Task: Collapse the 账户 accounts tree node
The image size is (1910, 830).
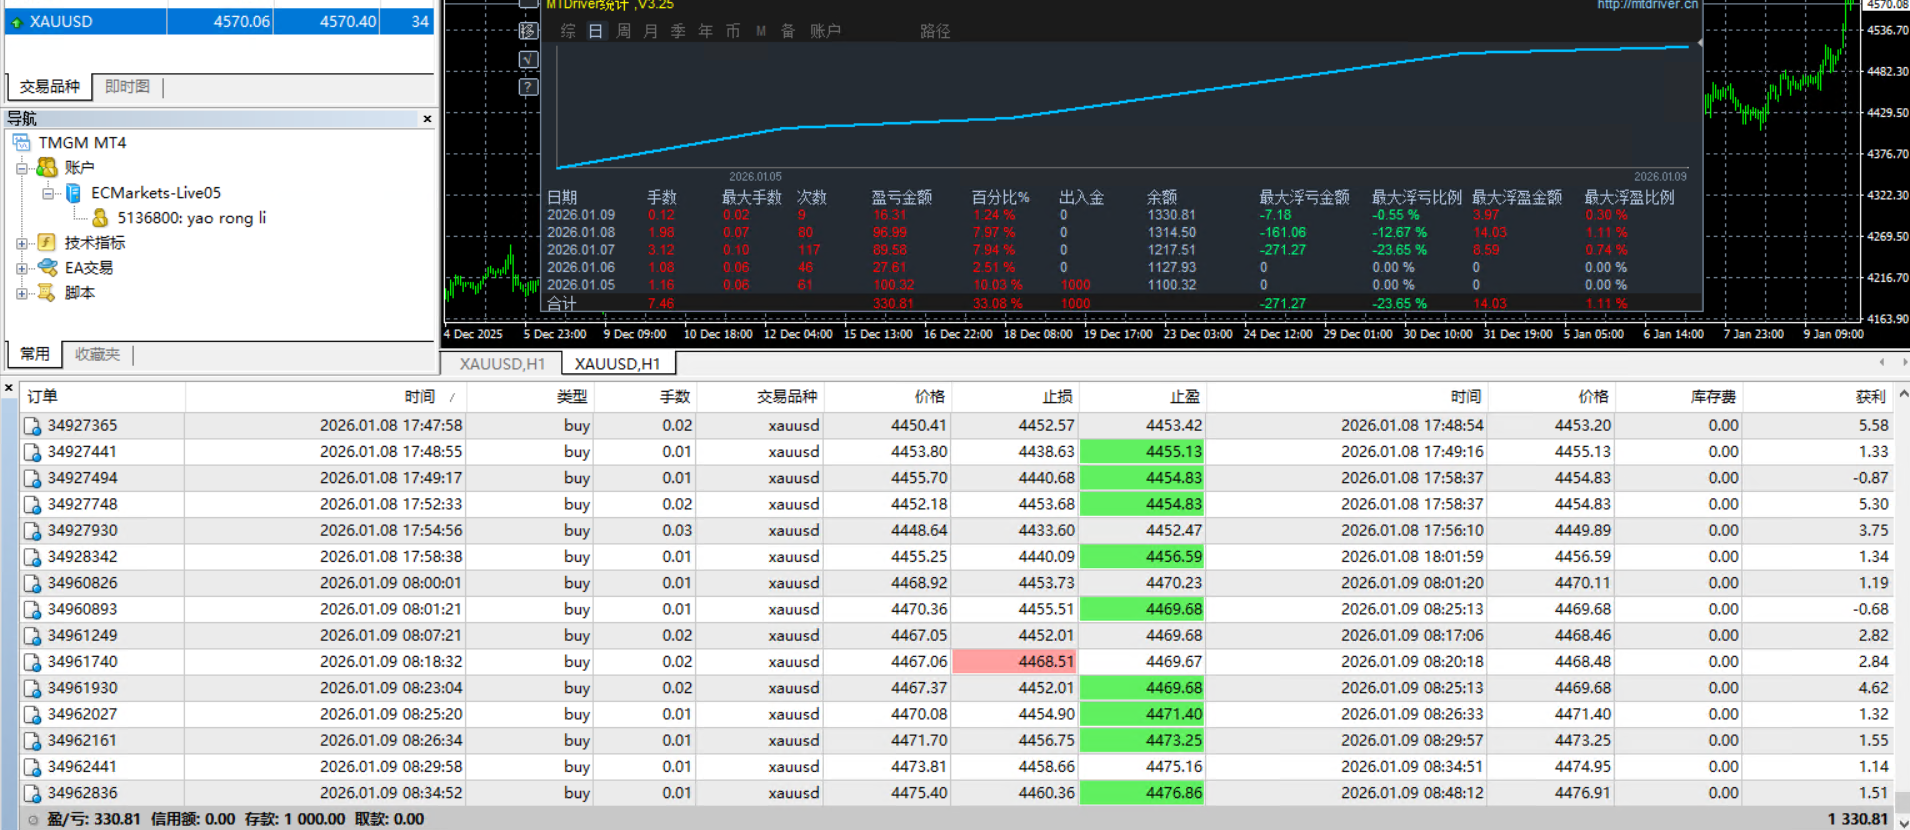Action: 22,168
